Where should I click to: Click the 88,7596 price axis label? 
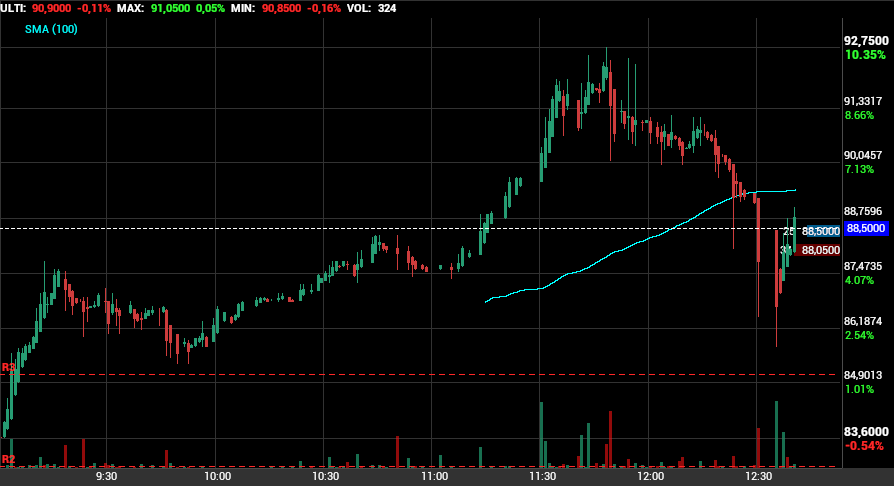pos(863,212)
